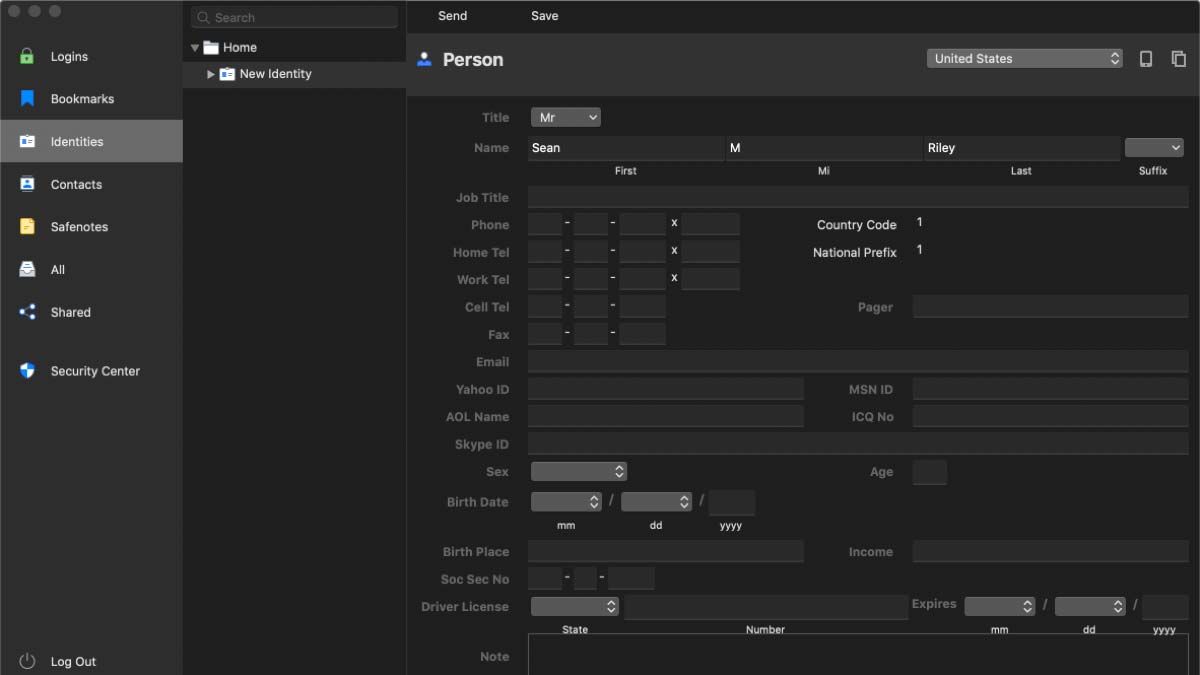1200x675 pixels.
Task: Open the Security Center shield icon
Action: (26, 371)
